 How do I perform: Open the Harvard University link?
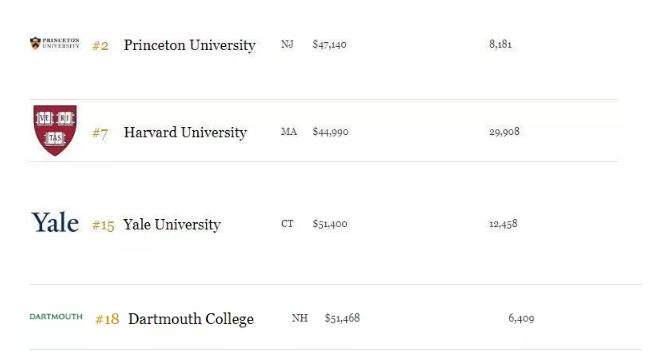click(185, 132)
